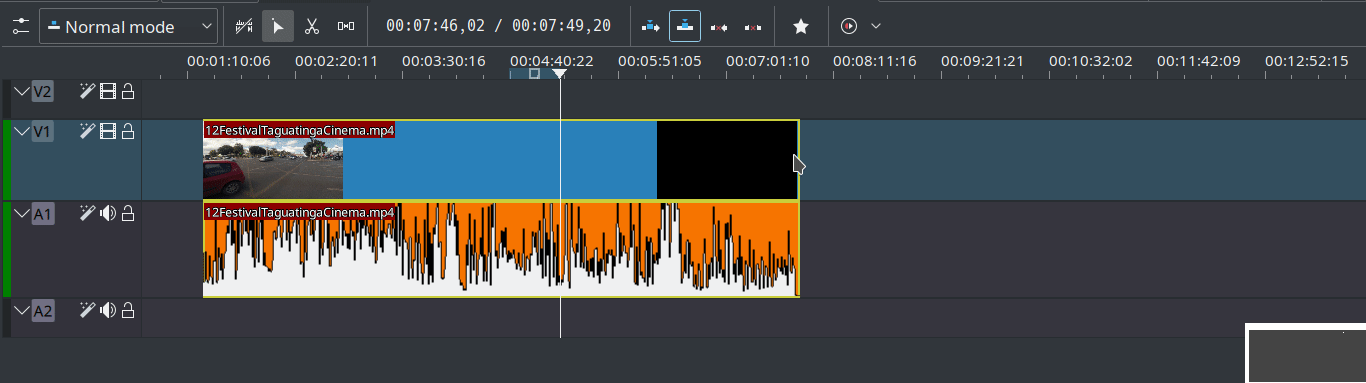Select the spacer tool
The image size is (1366, 383).
[x=346, y=26]
